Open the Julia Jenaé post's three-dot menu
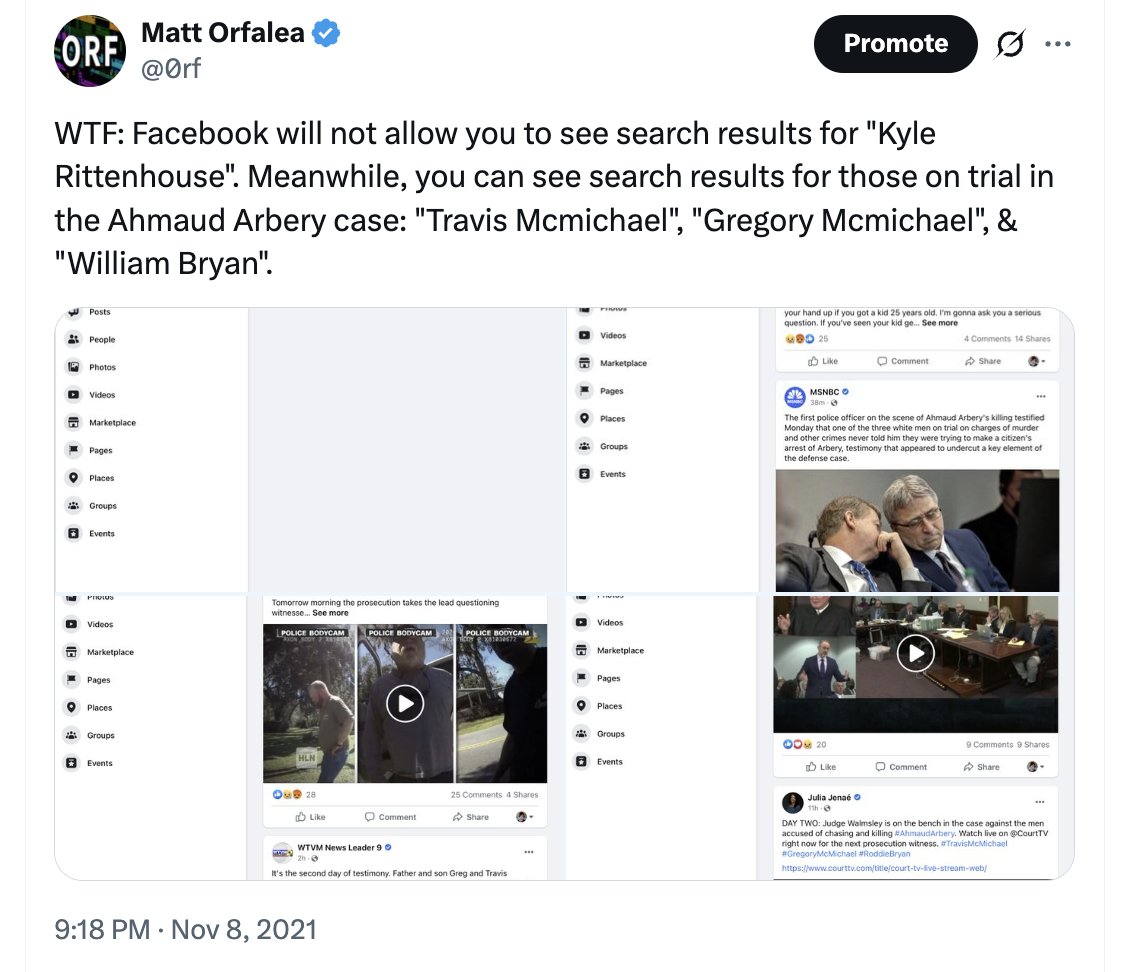This screenshot has height=972, width=1146. (x=1041, y=802)
